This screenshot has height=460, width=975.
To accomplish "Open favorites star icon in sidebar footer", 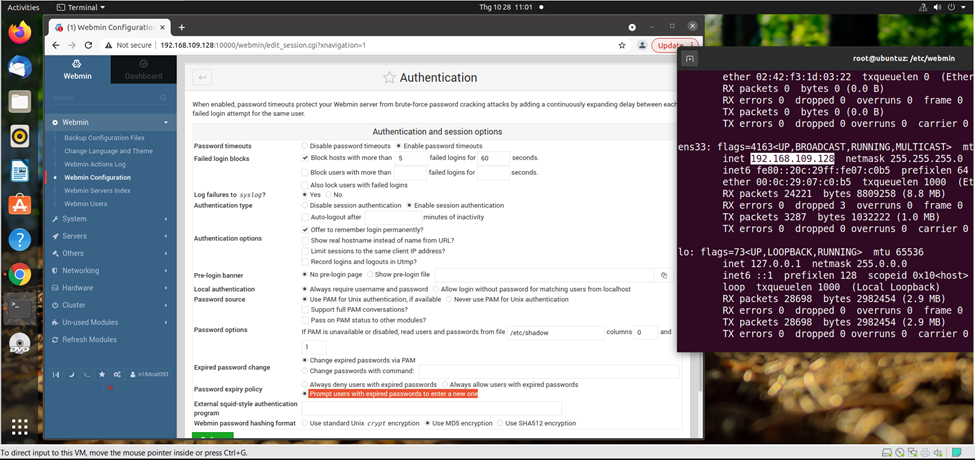I will pos(102,375).
